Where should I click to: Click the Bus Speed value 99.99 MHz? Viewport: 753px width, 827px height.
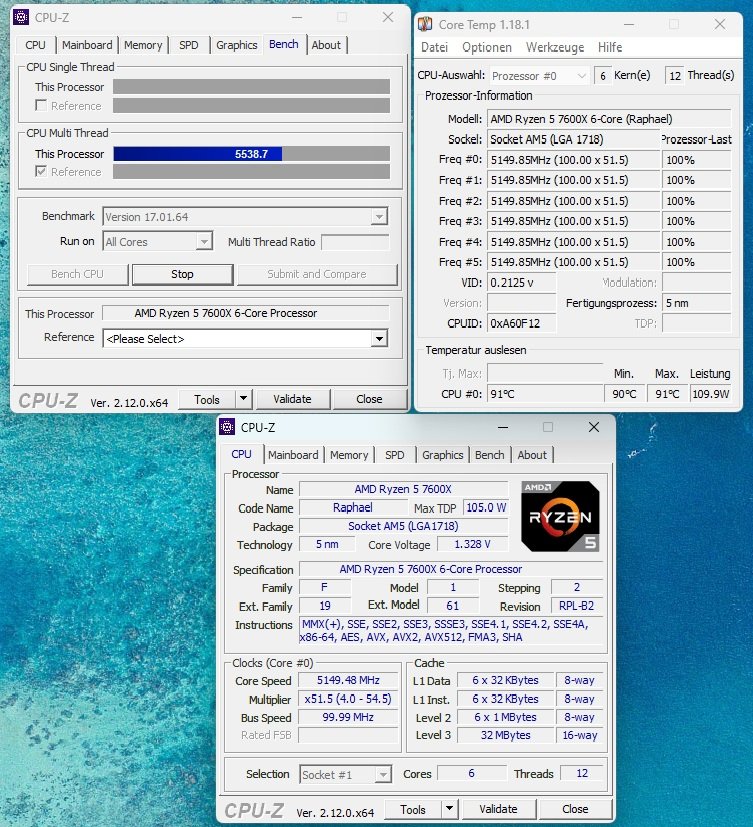click(x=348, y=717)
